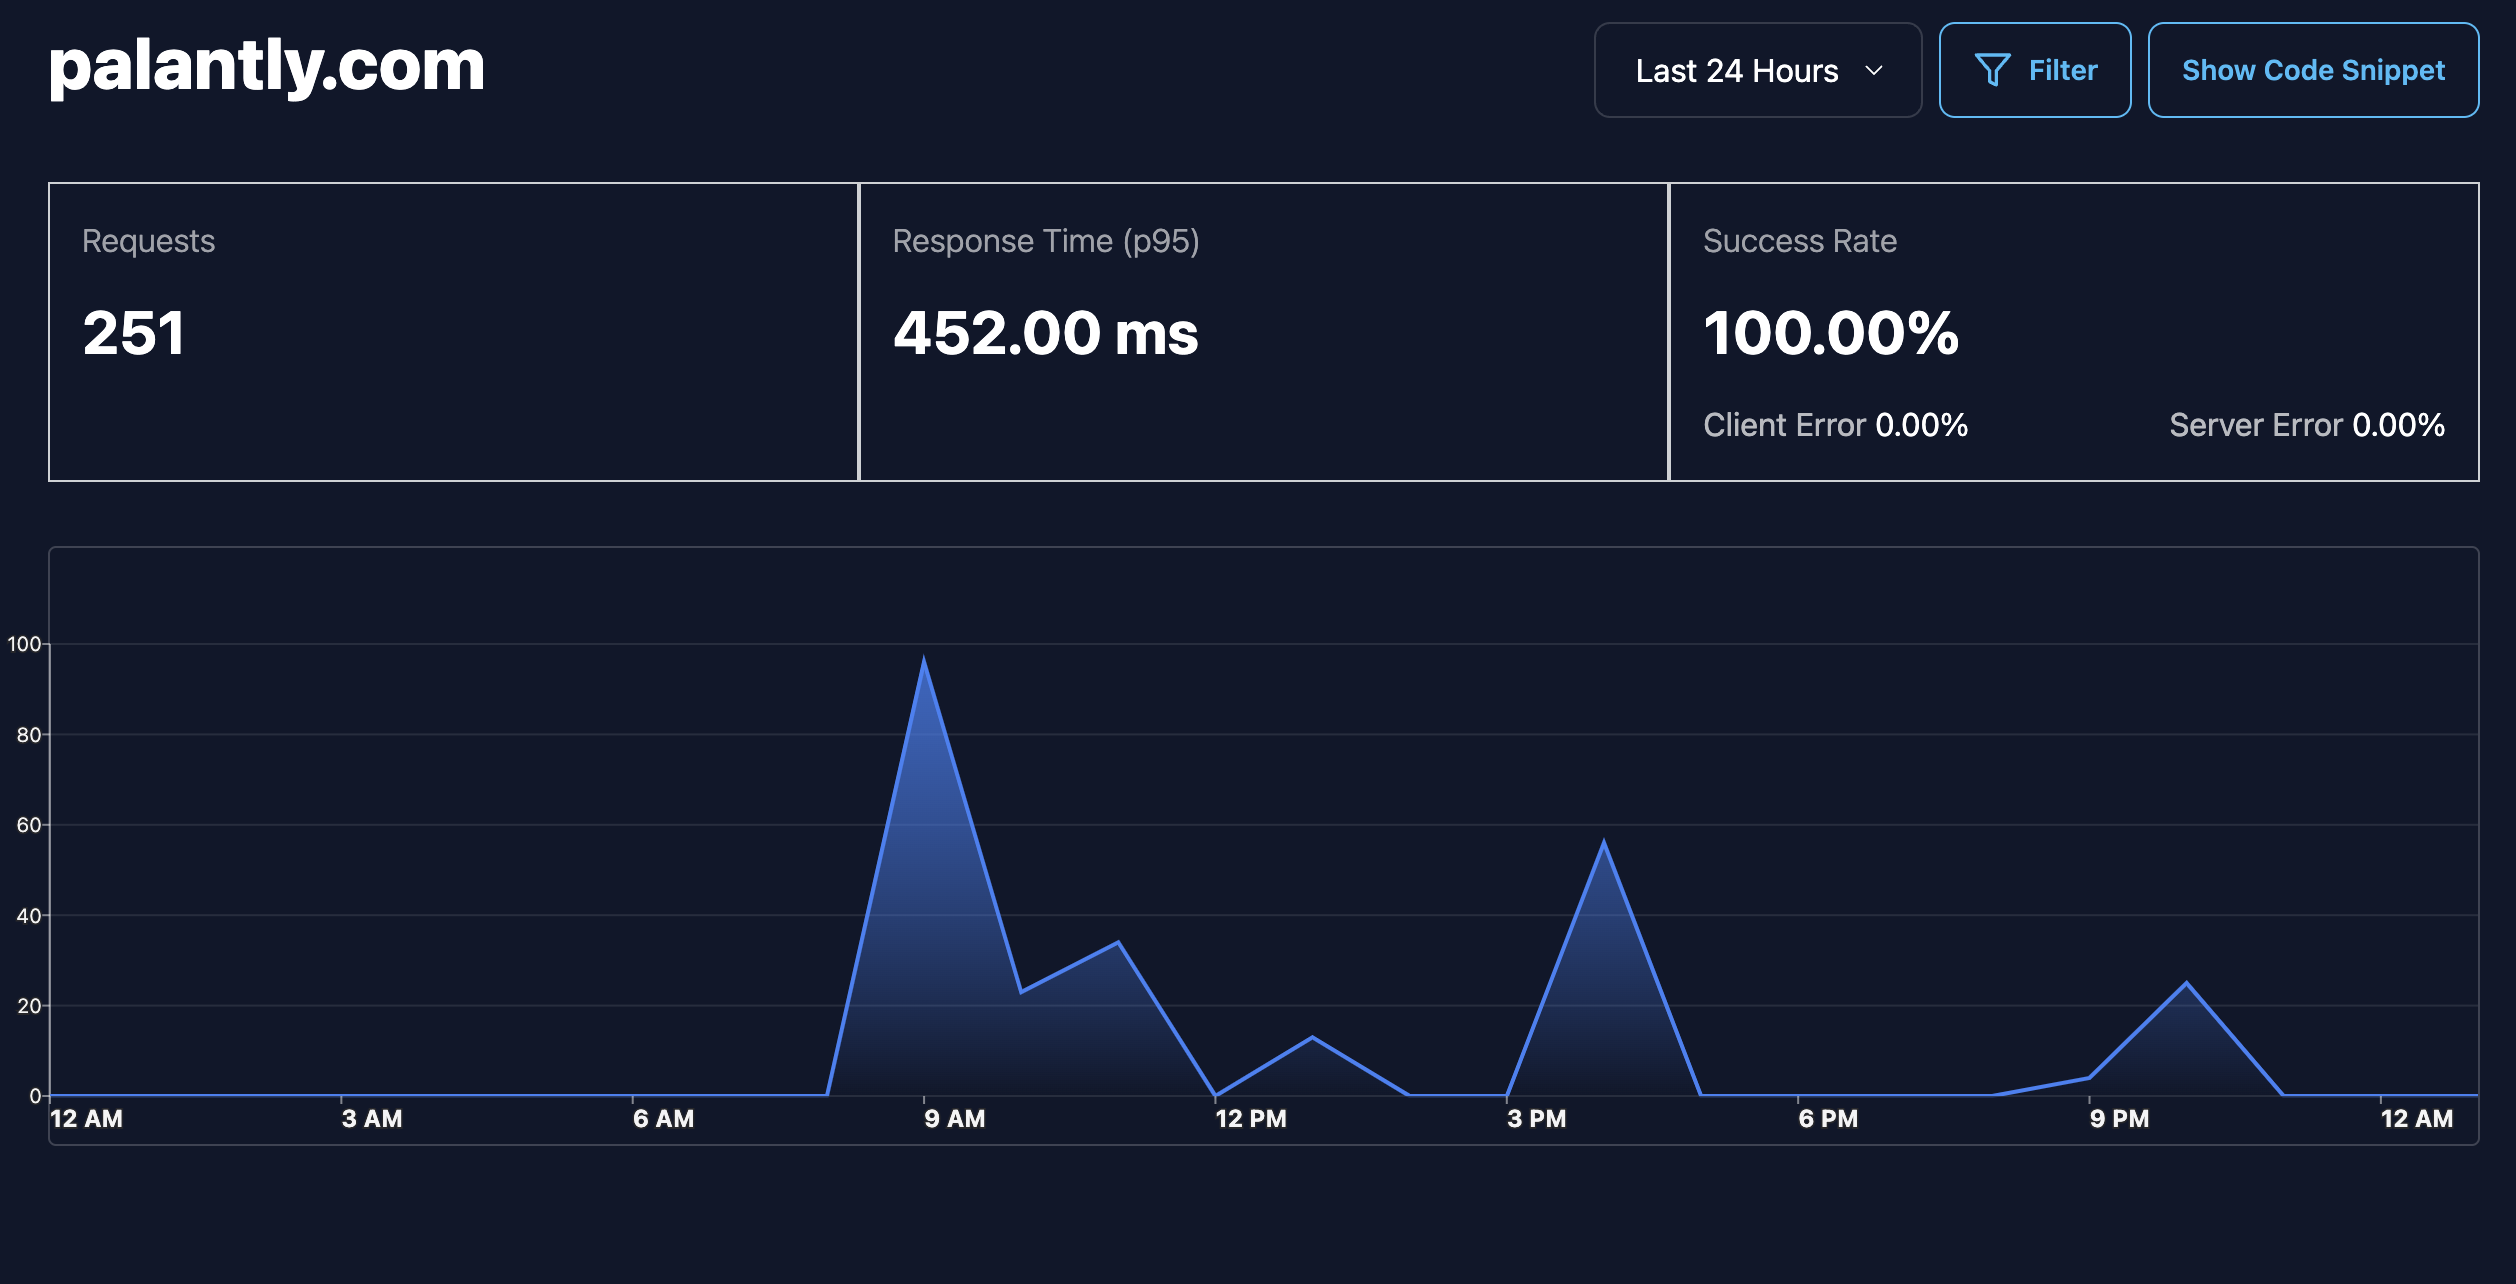Click the 251 requests count

click(134, 333)
